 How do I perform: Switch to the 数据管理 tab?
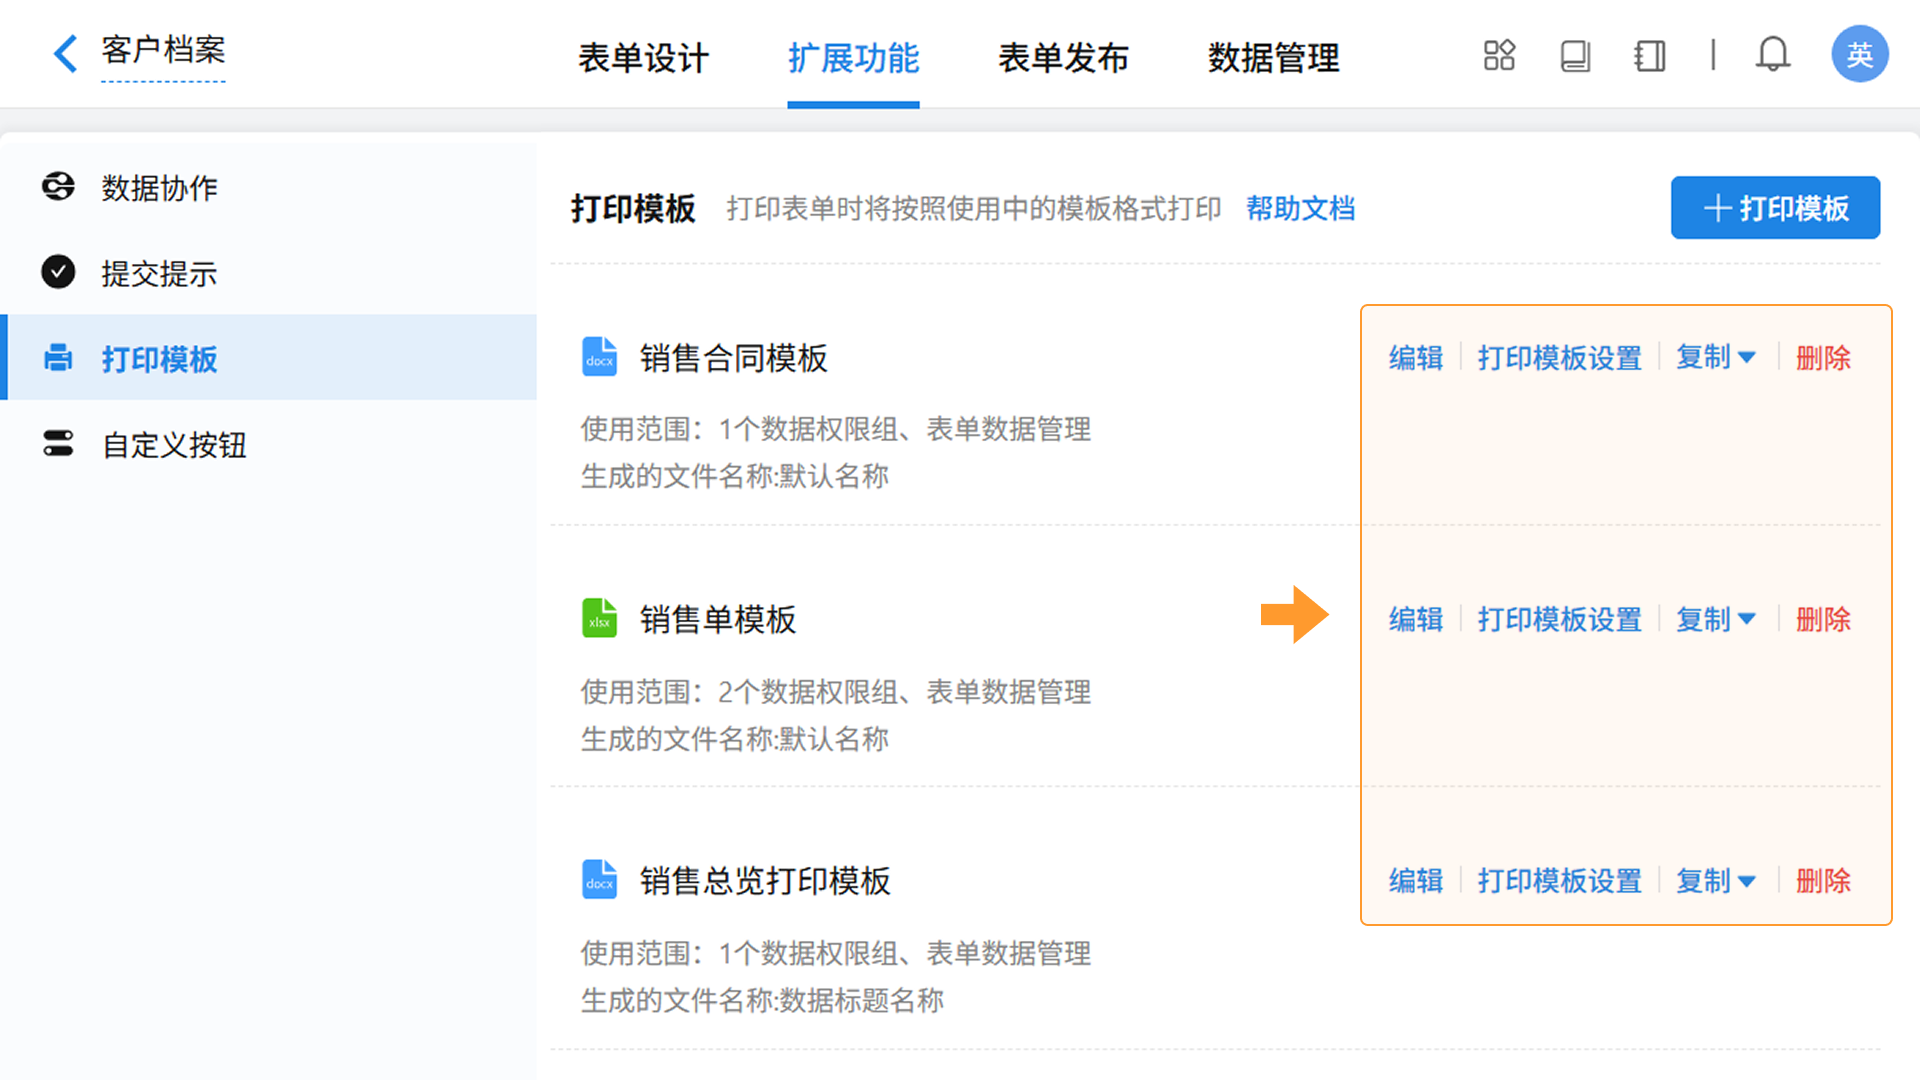click(x=1273, y=58)
